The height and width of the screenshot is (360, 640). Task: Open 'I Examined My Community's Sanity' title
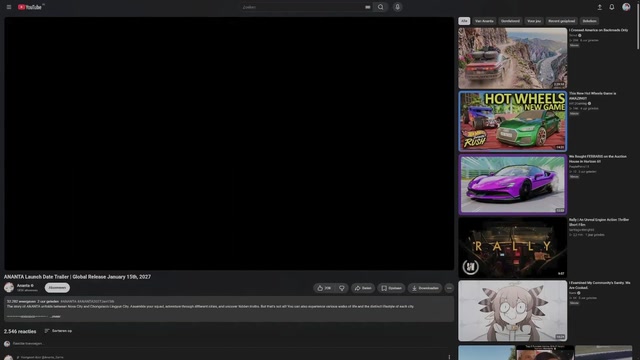(600, 285)
